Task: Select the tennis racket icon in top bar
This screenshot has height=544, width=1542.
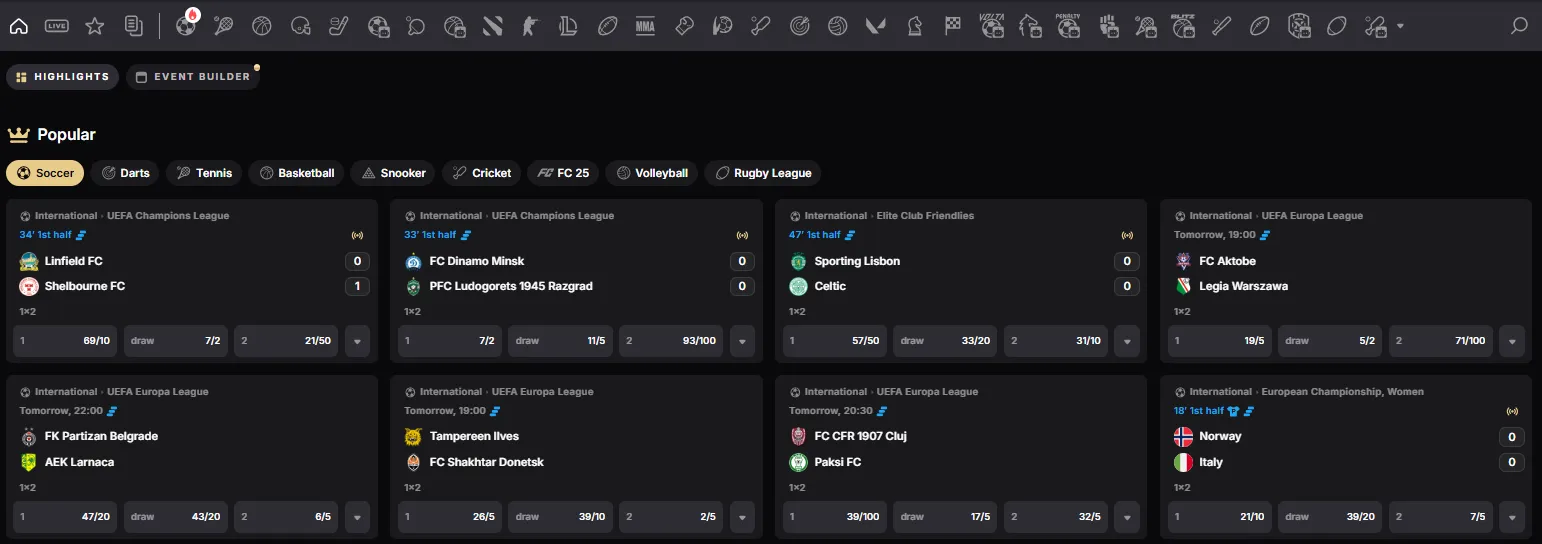Action: click(x=224, y=26)
